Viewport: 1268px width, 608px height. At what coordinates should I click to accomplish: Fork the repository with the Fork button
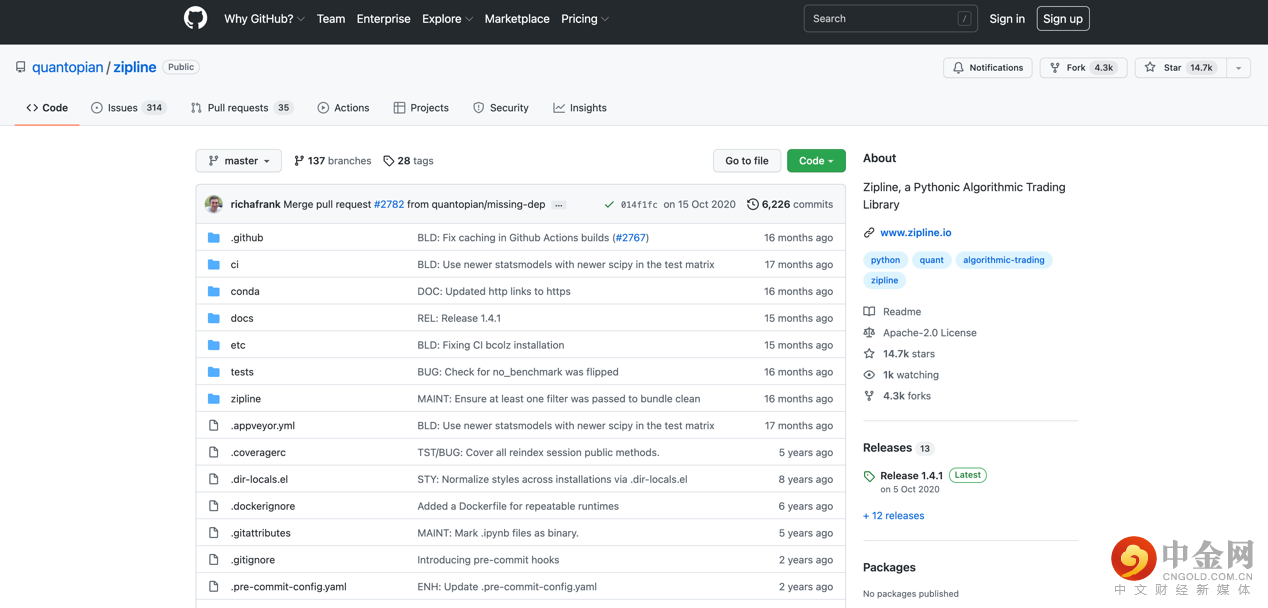tap(1084, 68)
